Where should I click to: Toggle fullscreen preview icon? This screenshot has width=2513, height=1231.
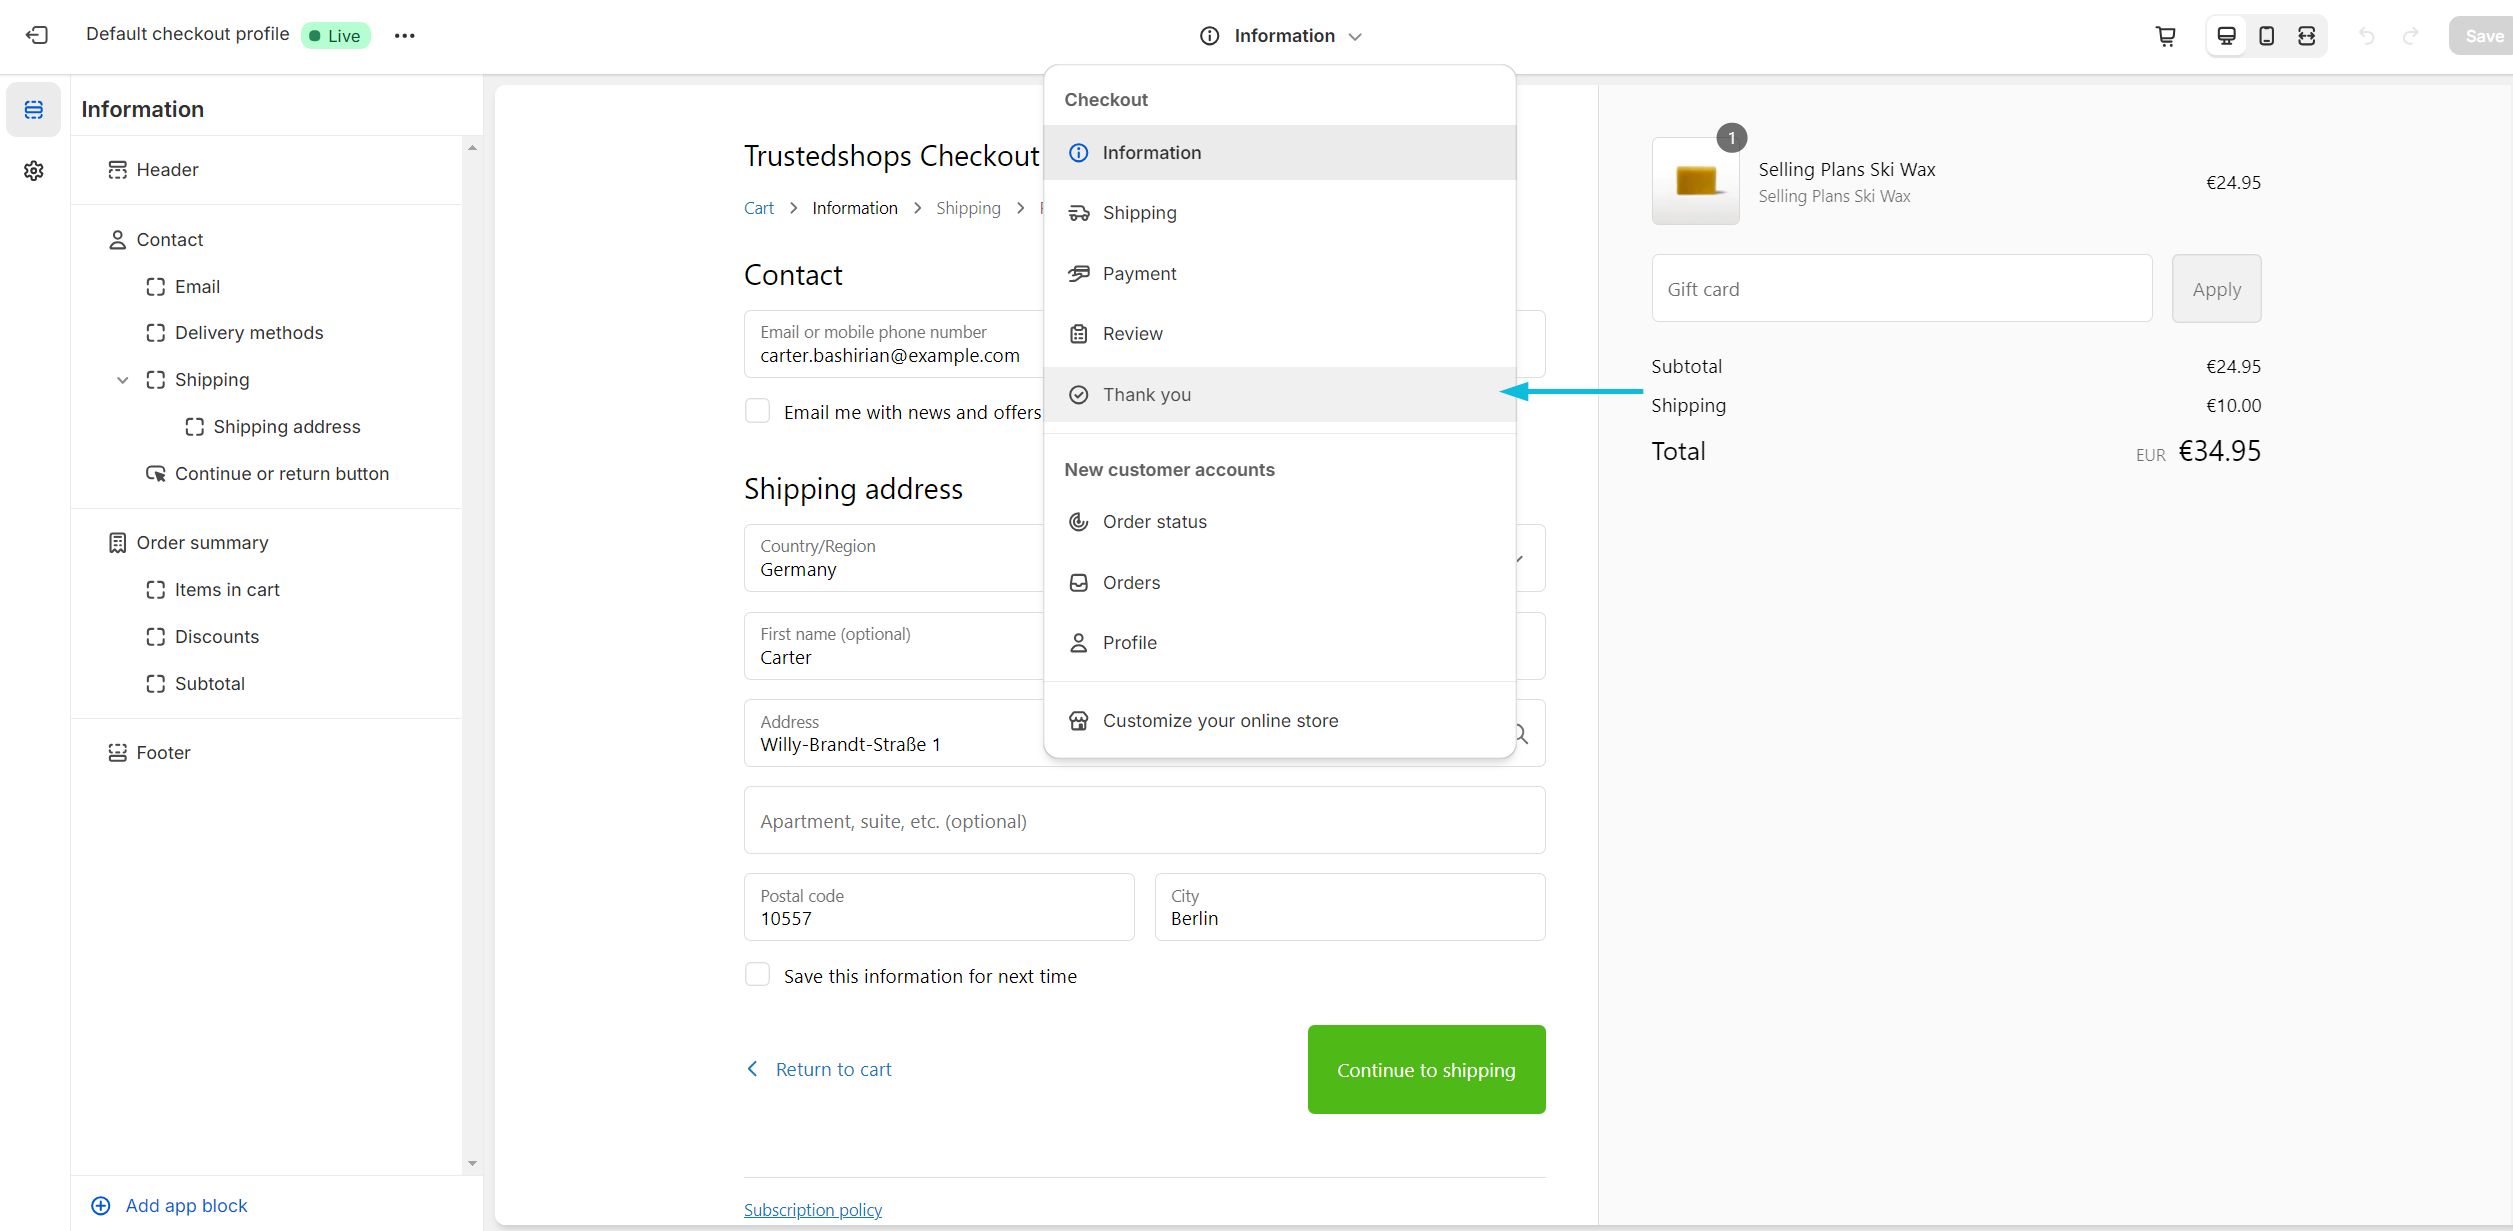click(x=2307, y=36)
